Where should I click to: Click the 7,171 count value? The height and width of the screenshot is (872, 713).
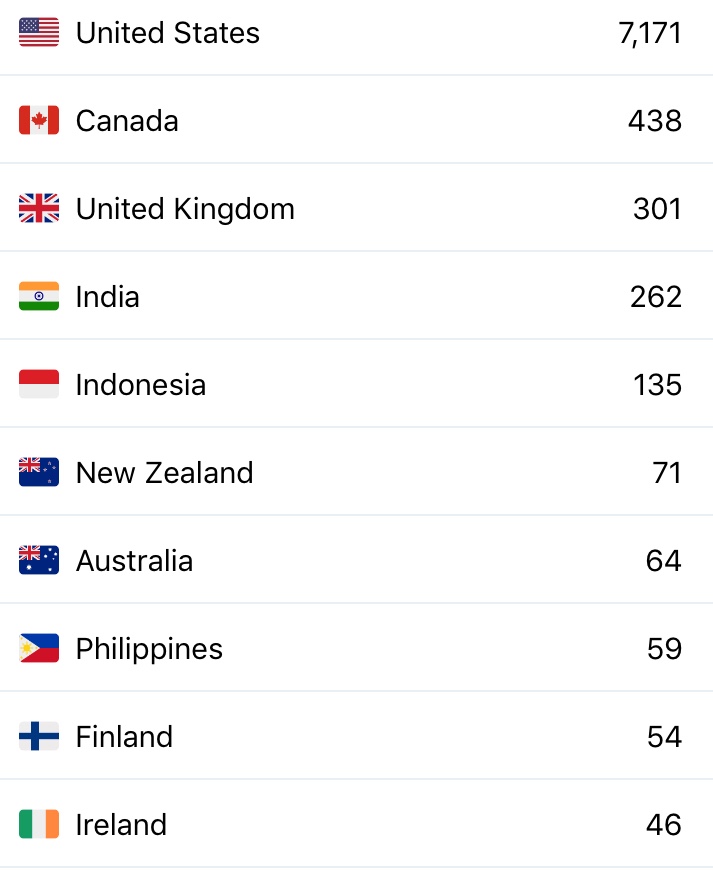click(650, 33)
